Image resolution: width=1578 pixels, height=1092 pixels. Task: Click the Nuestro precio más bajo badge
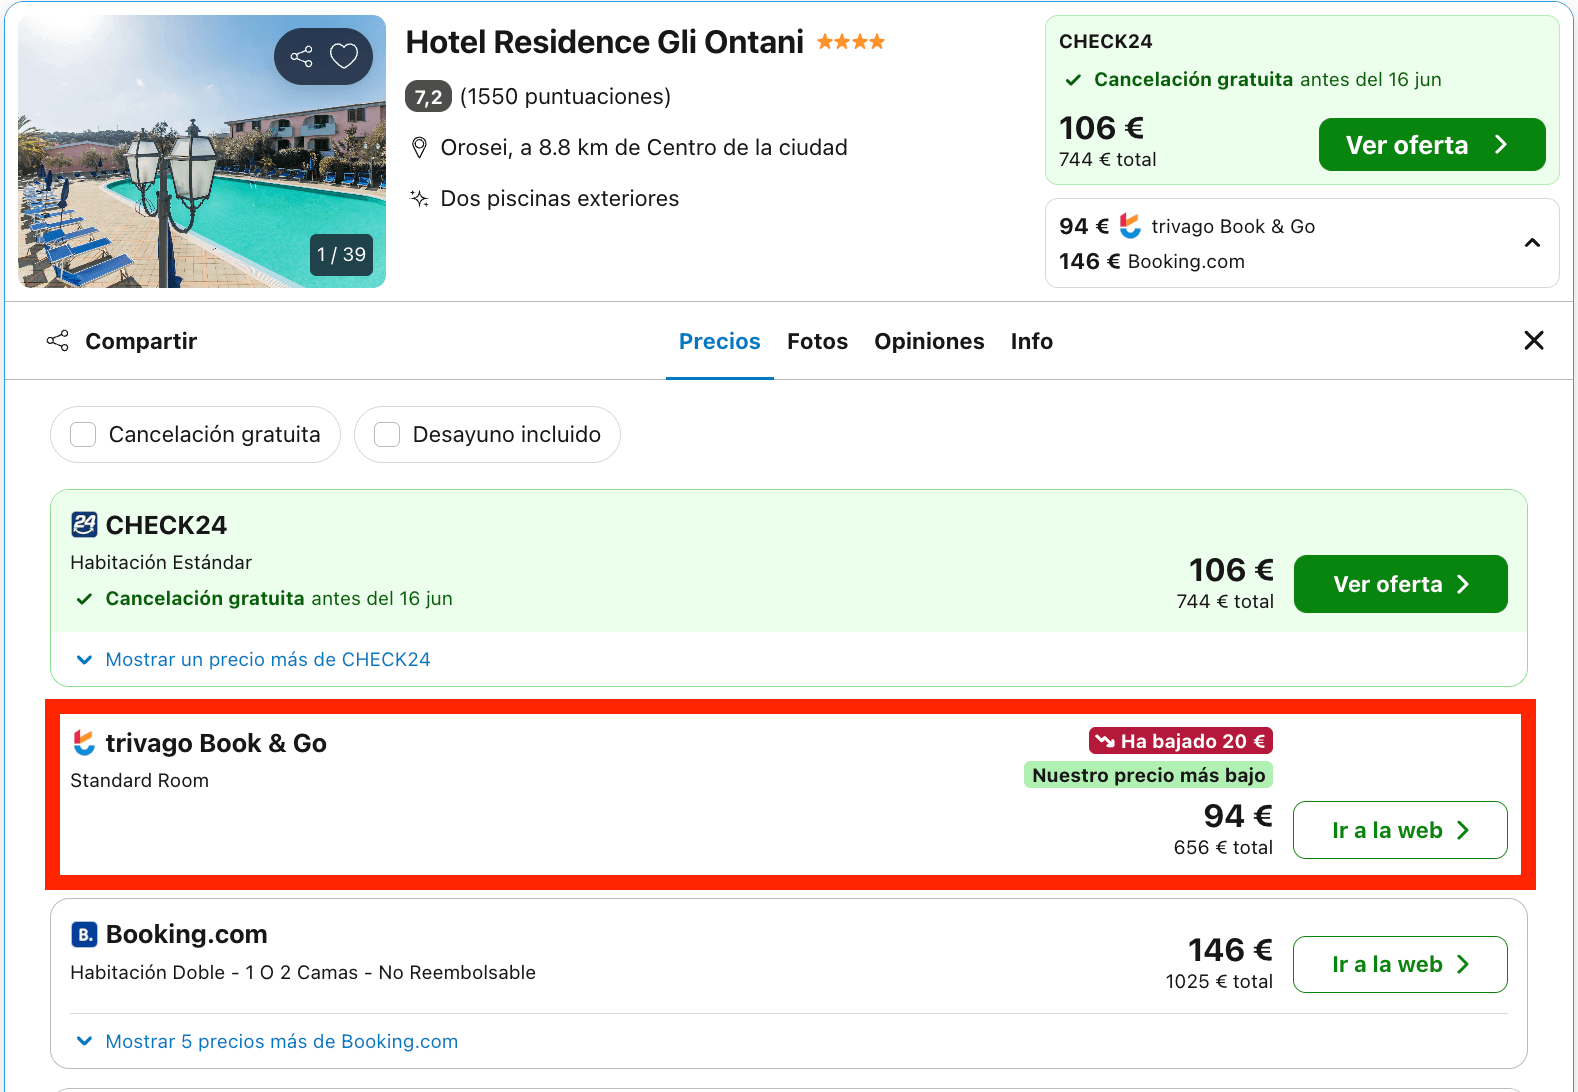point(1148,775)
